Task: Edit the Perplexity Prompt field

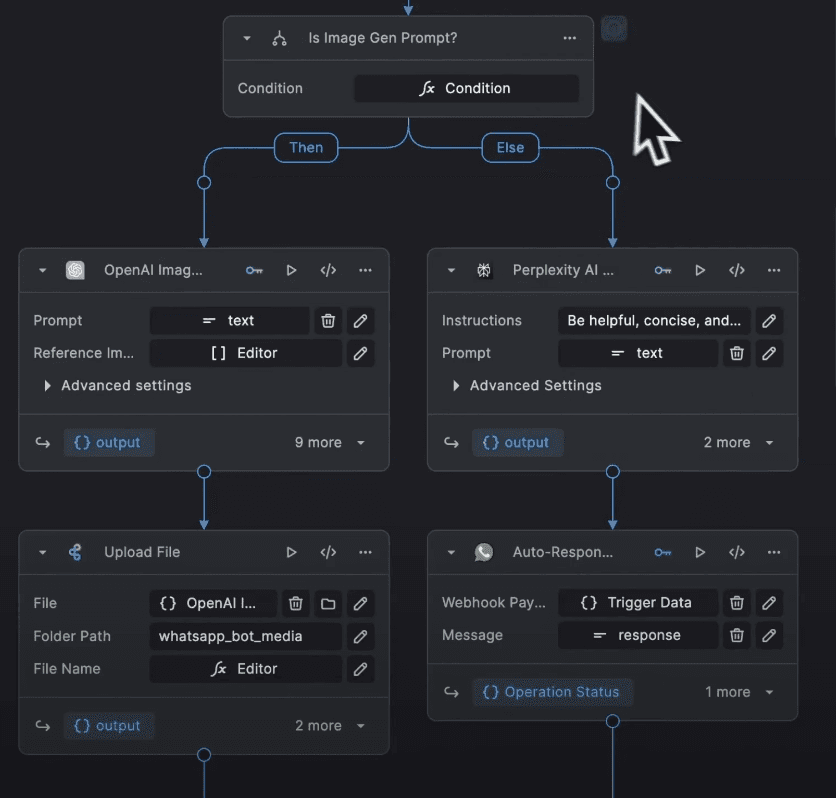Action: [769, 353]
